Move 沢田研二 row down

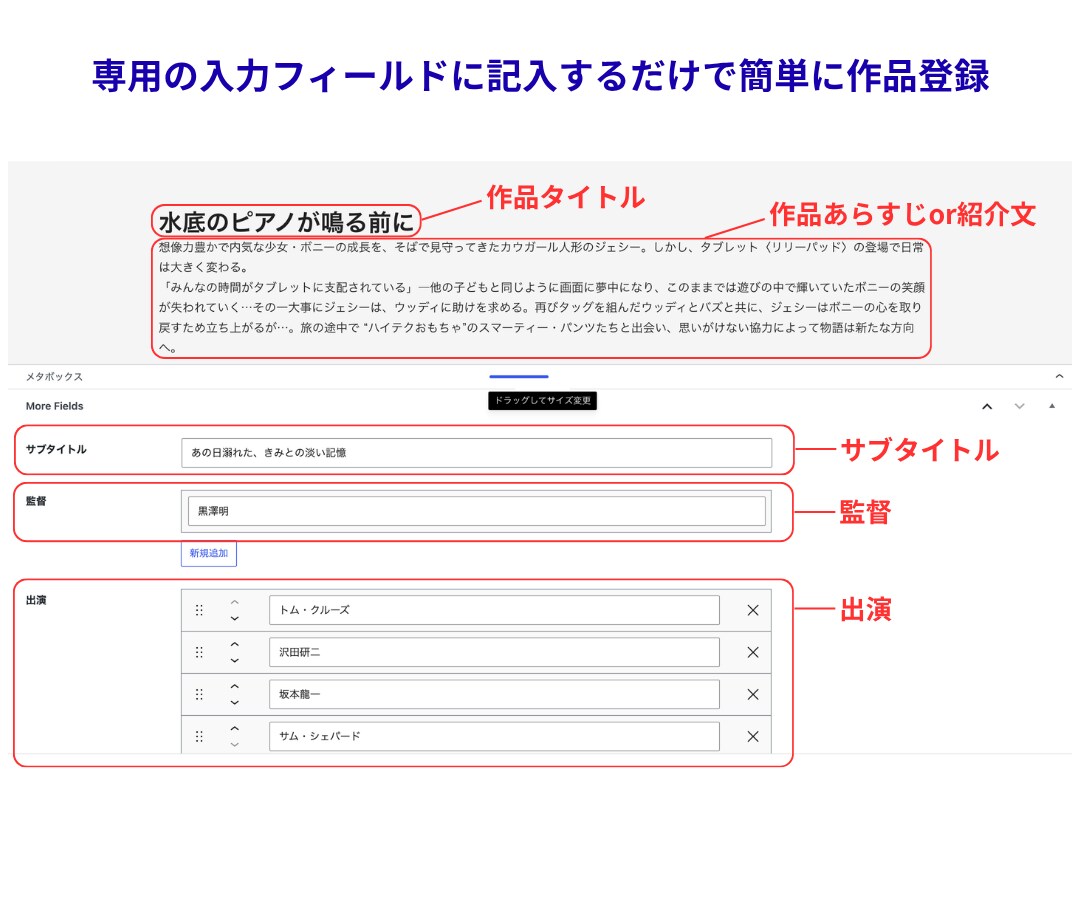(235, 660)
